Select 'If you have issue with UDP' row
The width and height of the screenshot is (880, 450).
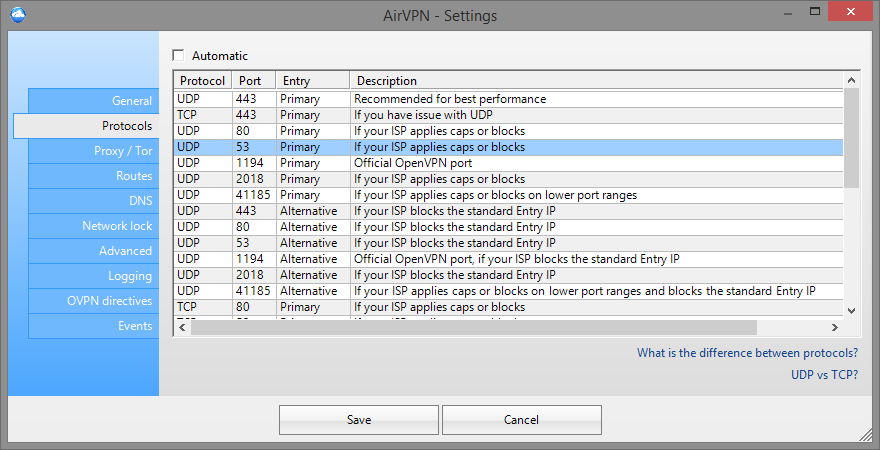click(x=508, y=115)
